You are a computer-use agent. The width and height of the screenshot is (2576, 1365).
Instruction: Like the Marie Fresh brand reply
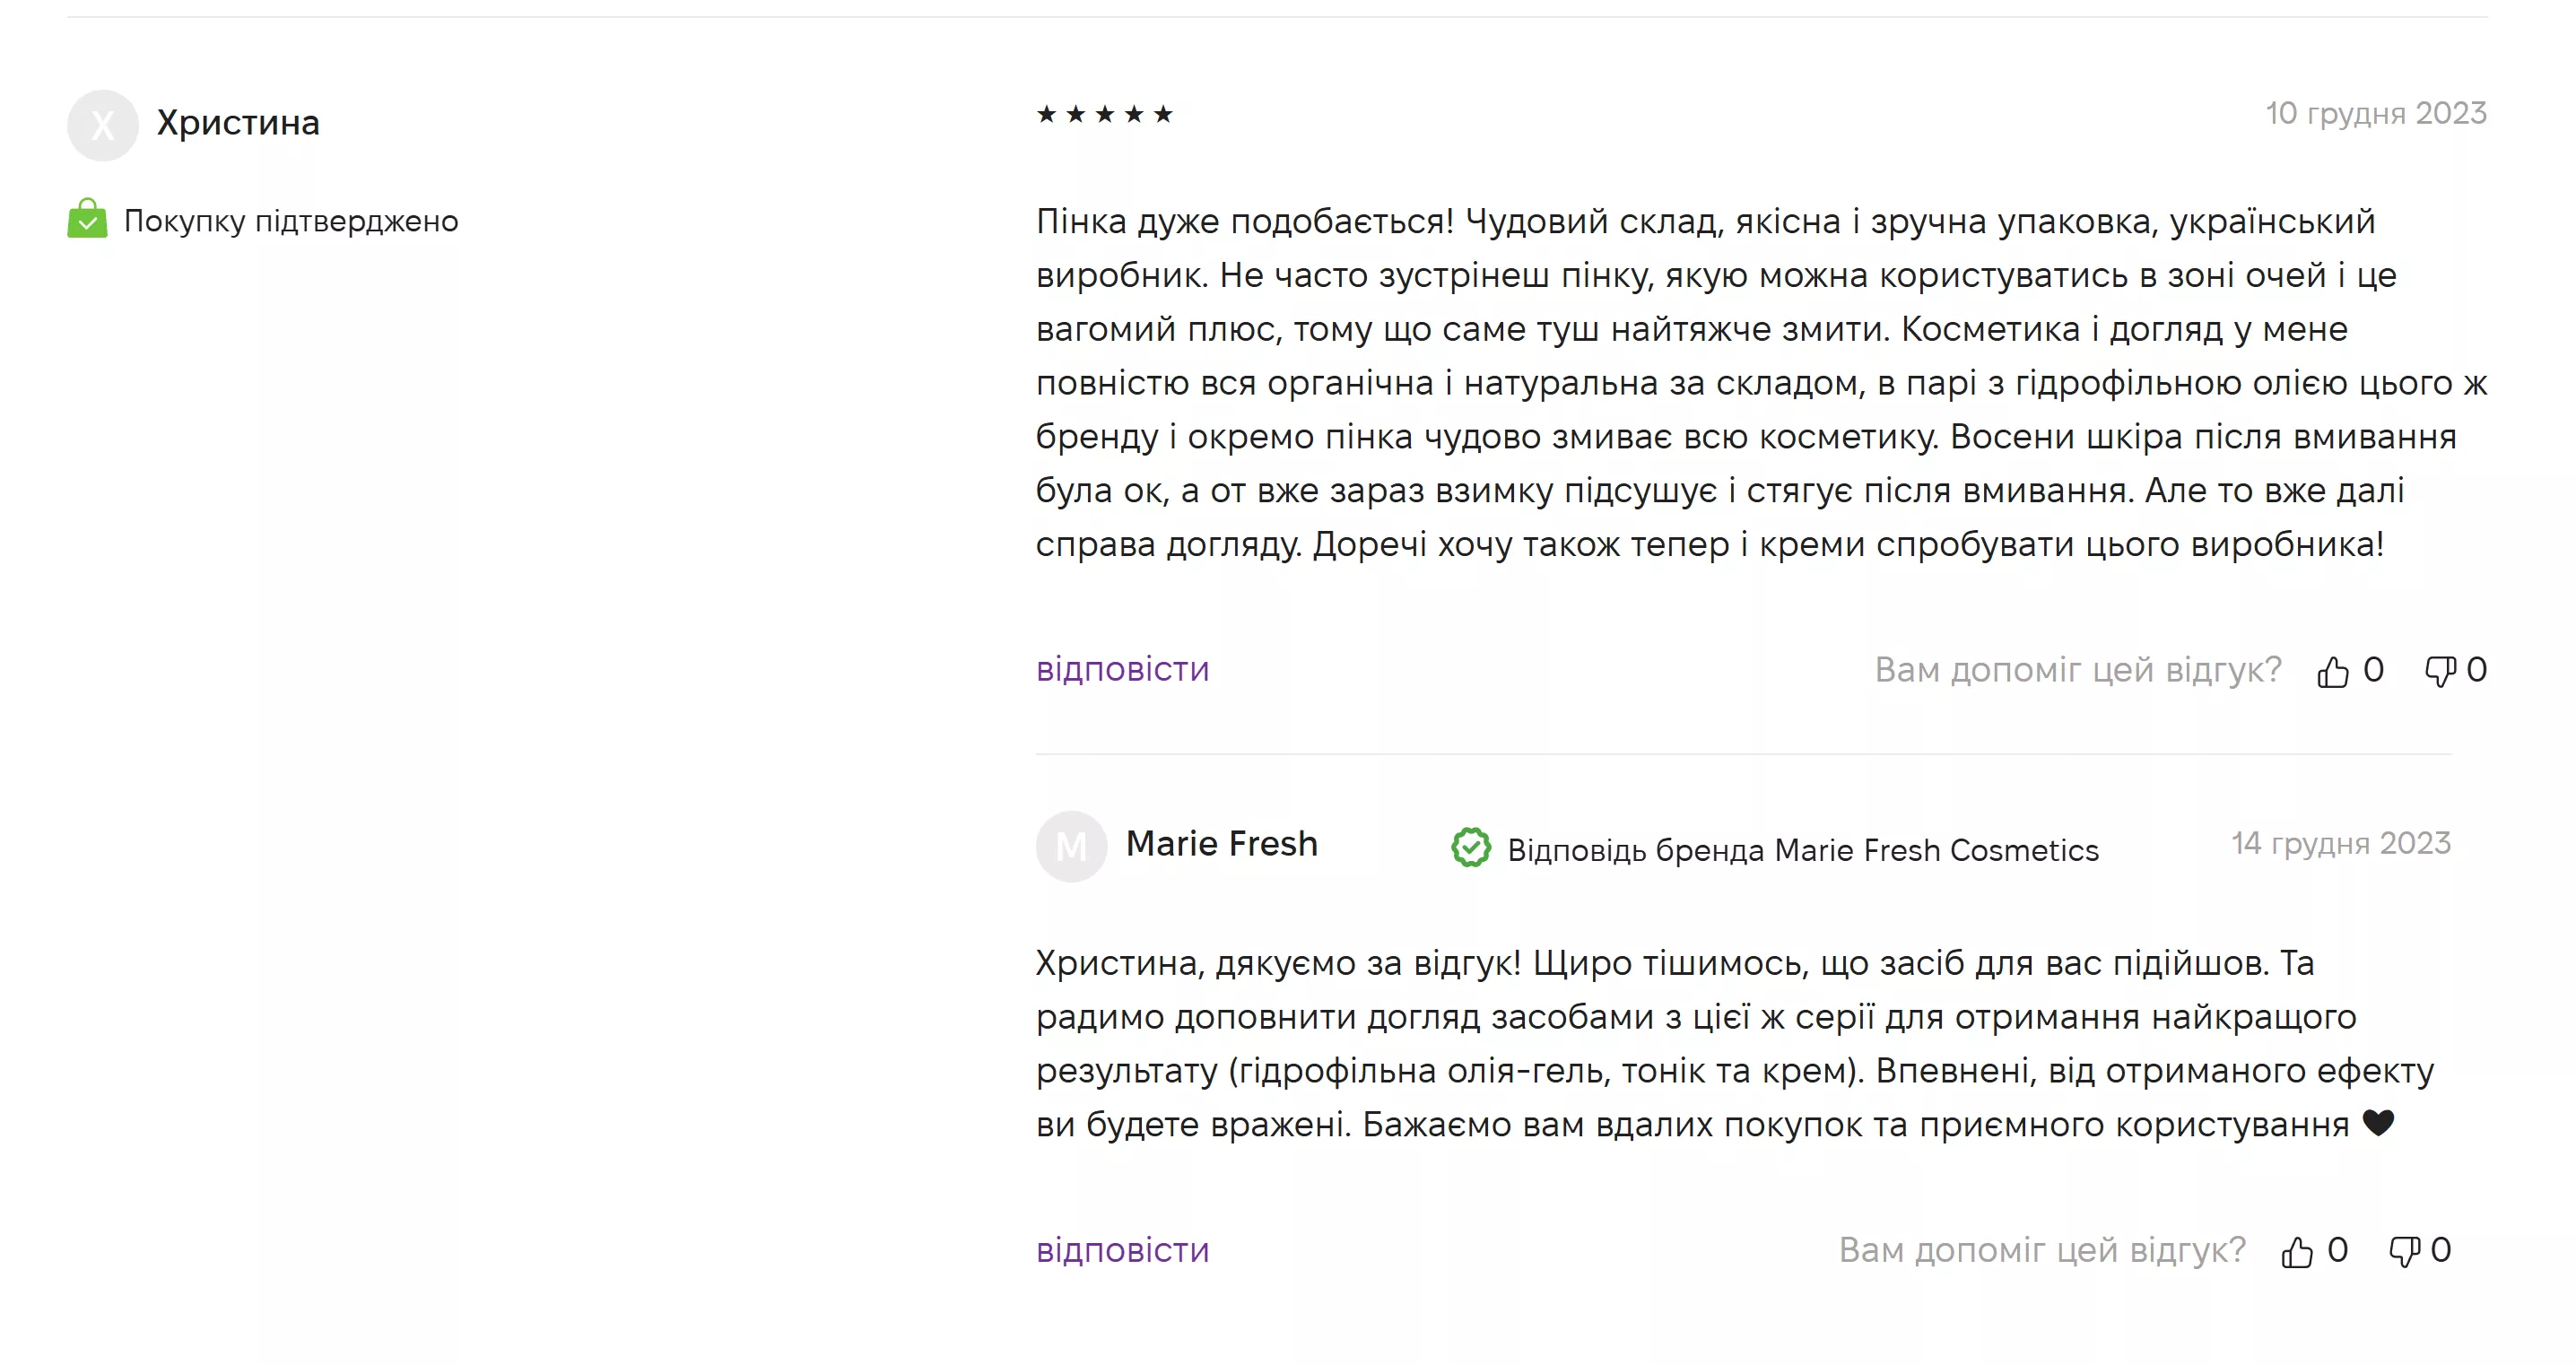tap(2296, 1252)
